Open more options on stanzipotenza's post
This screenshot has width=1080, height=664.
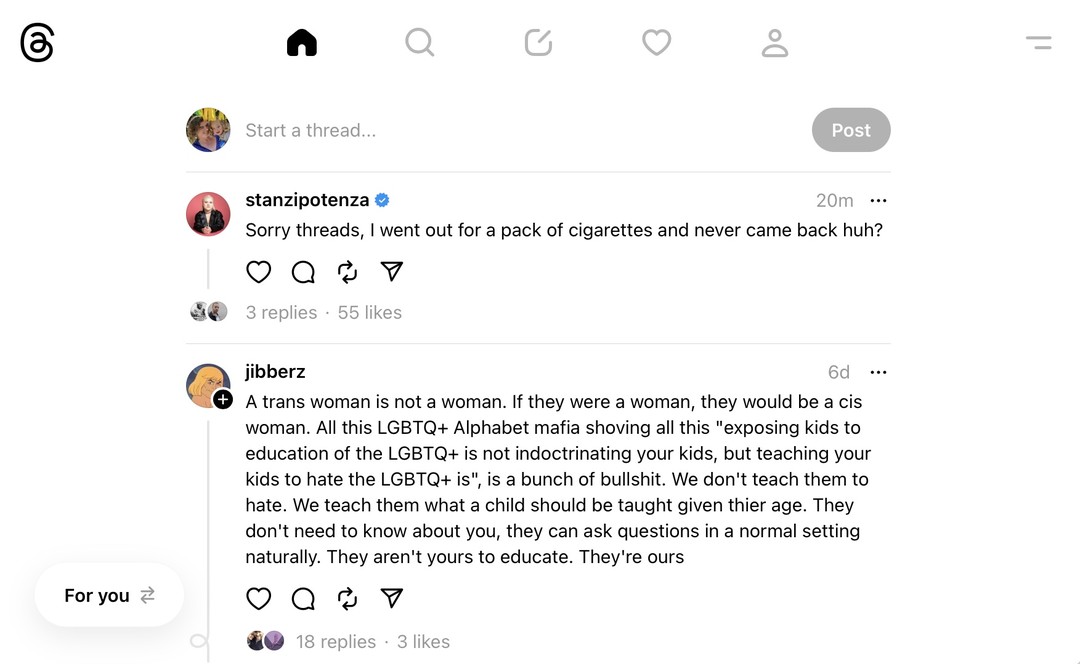pos(878,201)
